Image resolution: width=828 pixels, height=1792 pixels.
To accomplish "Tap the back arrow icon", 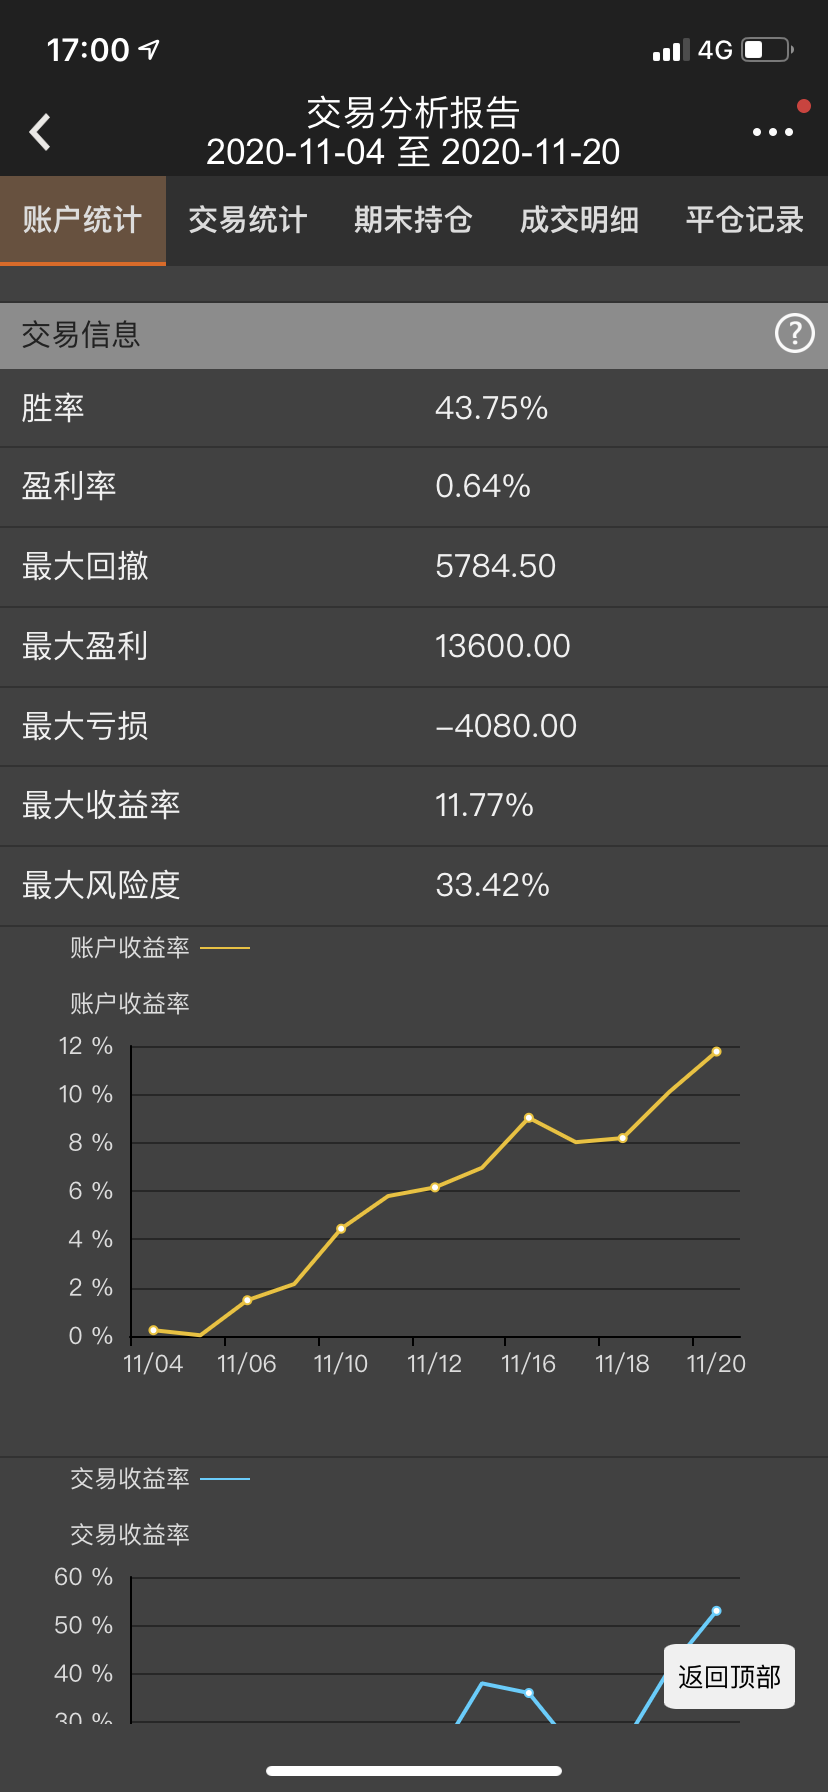I will tap(40, 132).
